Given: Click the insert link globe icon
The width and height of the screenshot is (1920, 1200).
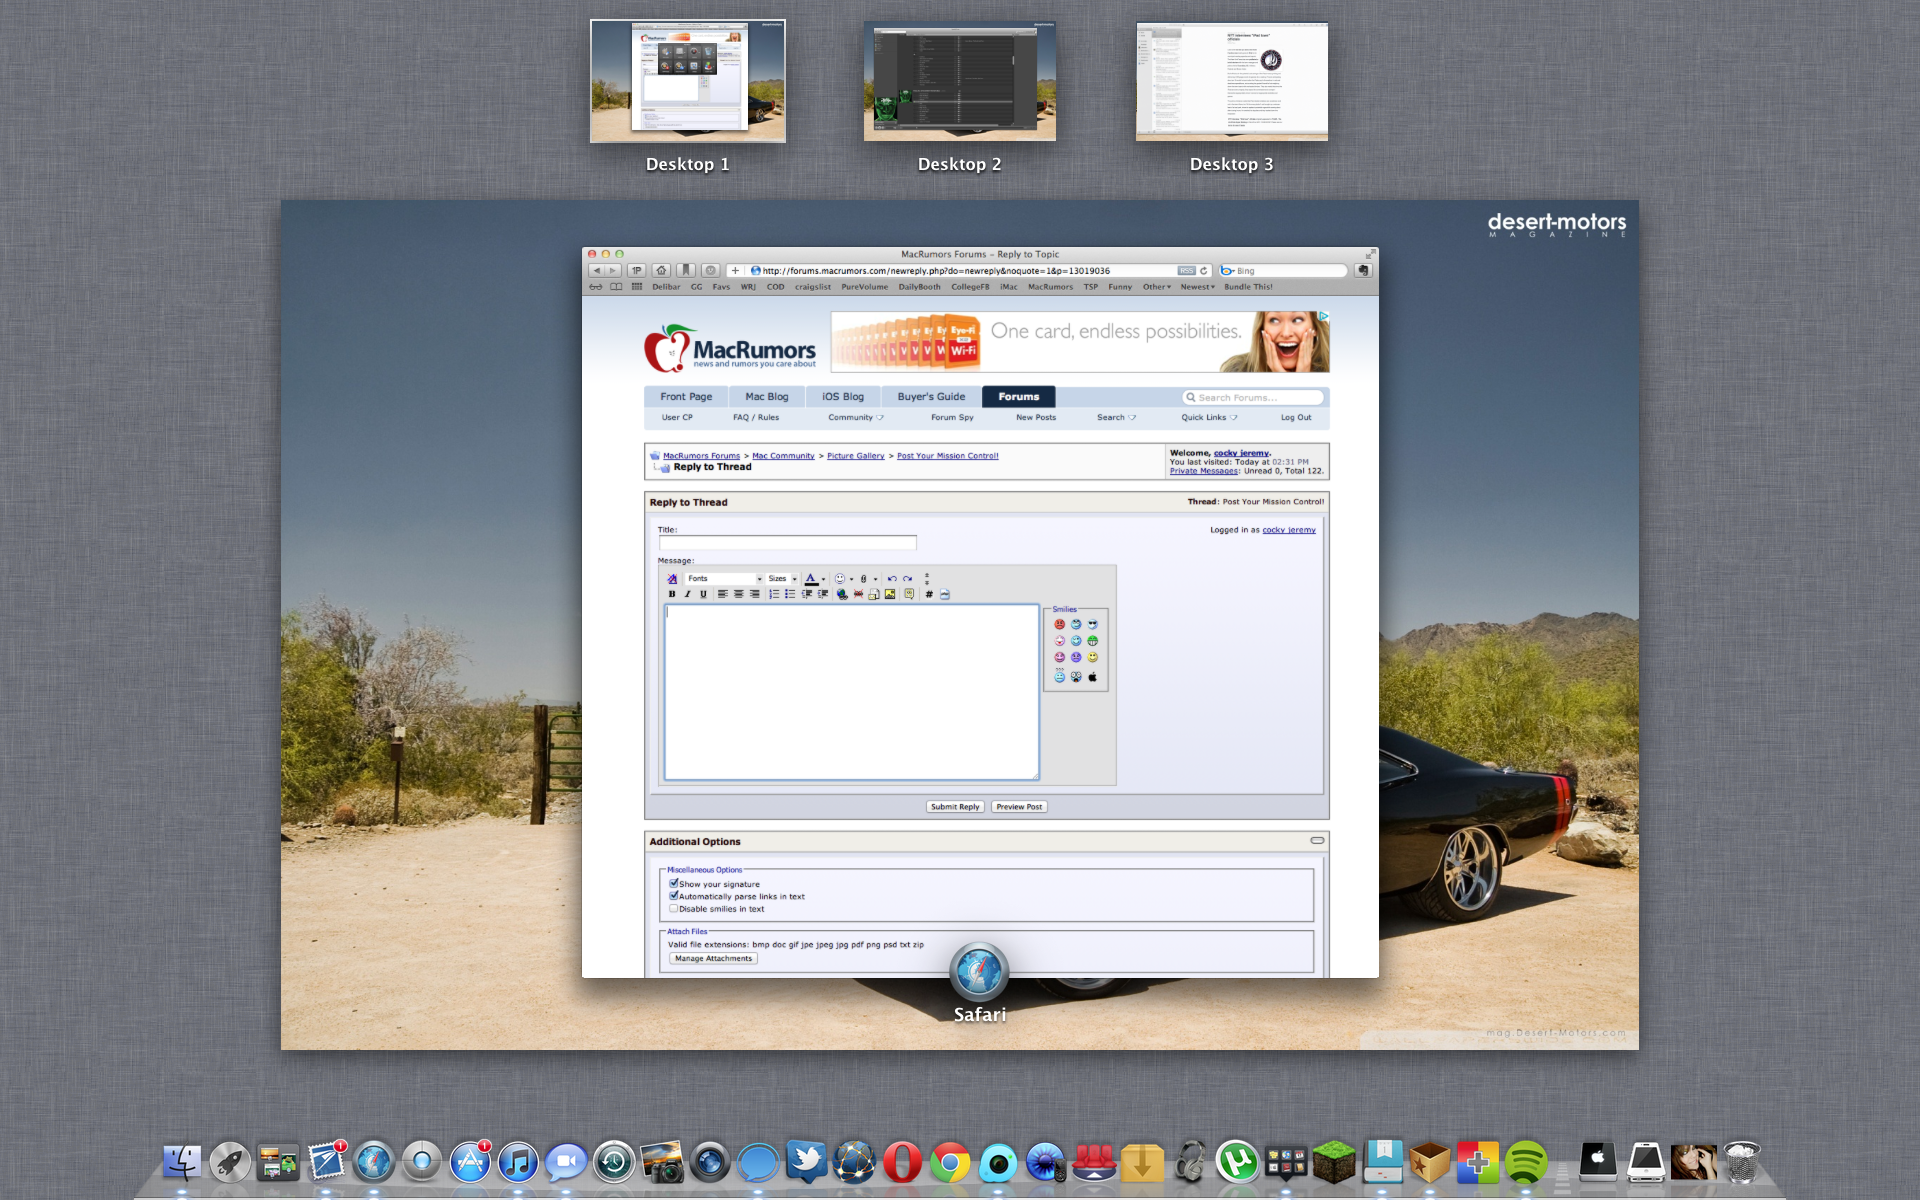Looking at the screenshot, I should click(842, 594).
